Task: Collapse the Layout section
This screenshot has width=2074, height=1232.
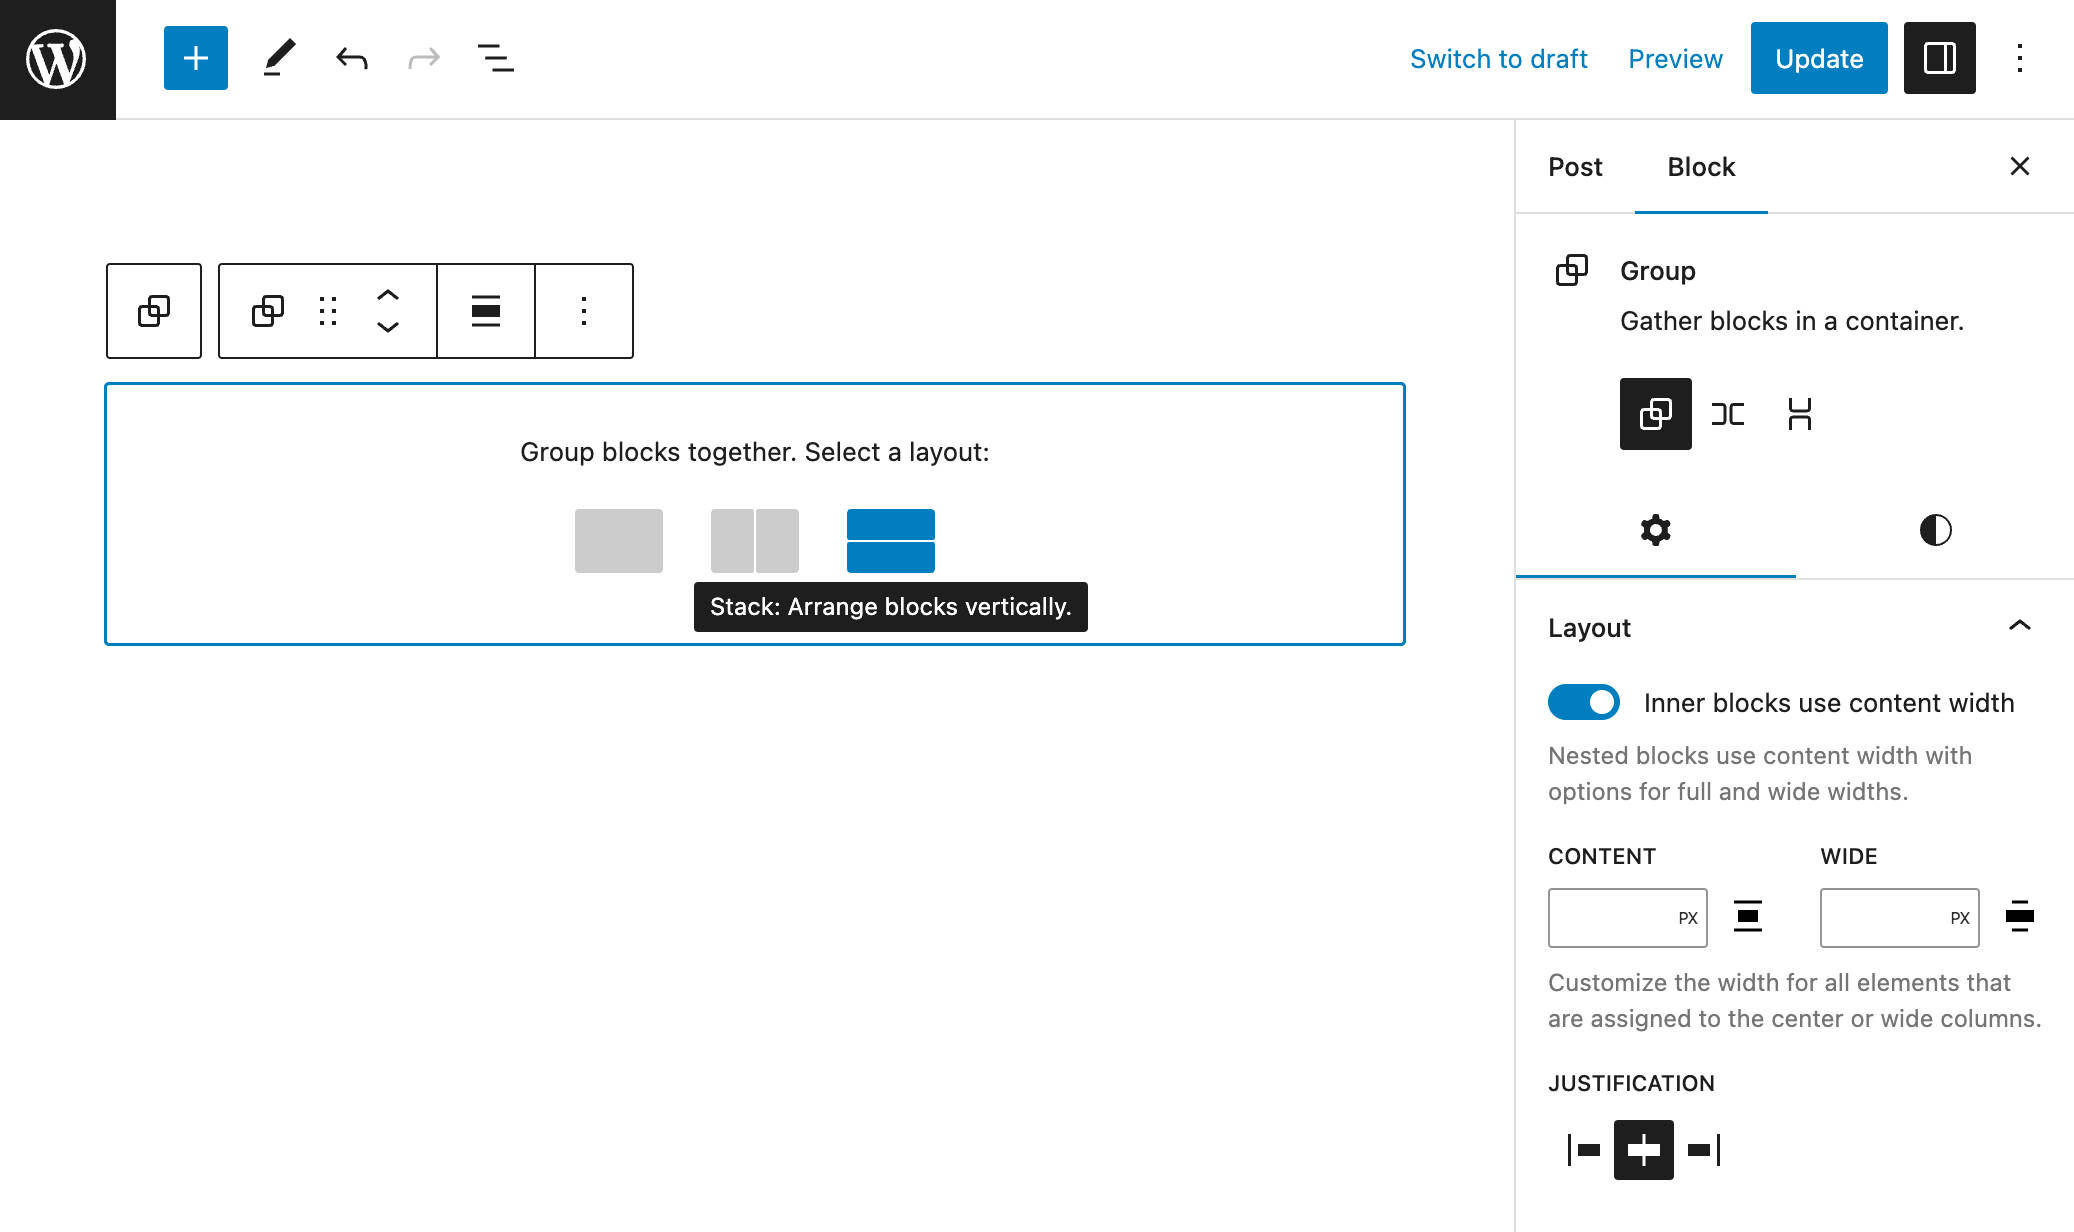Action: [2020, 626]
